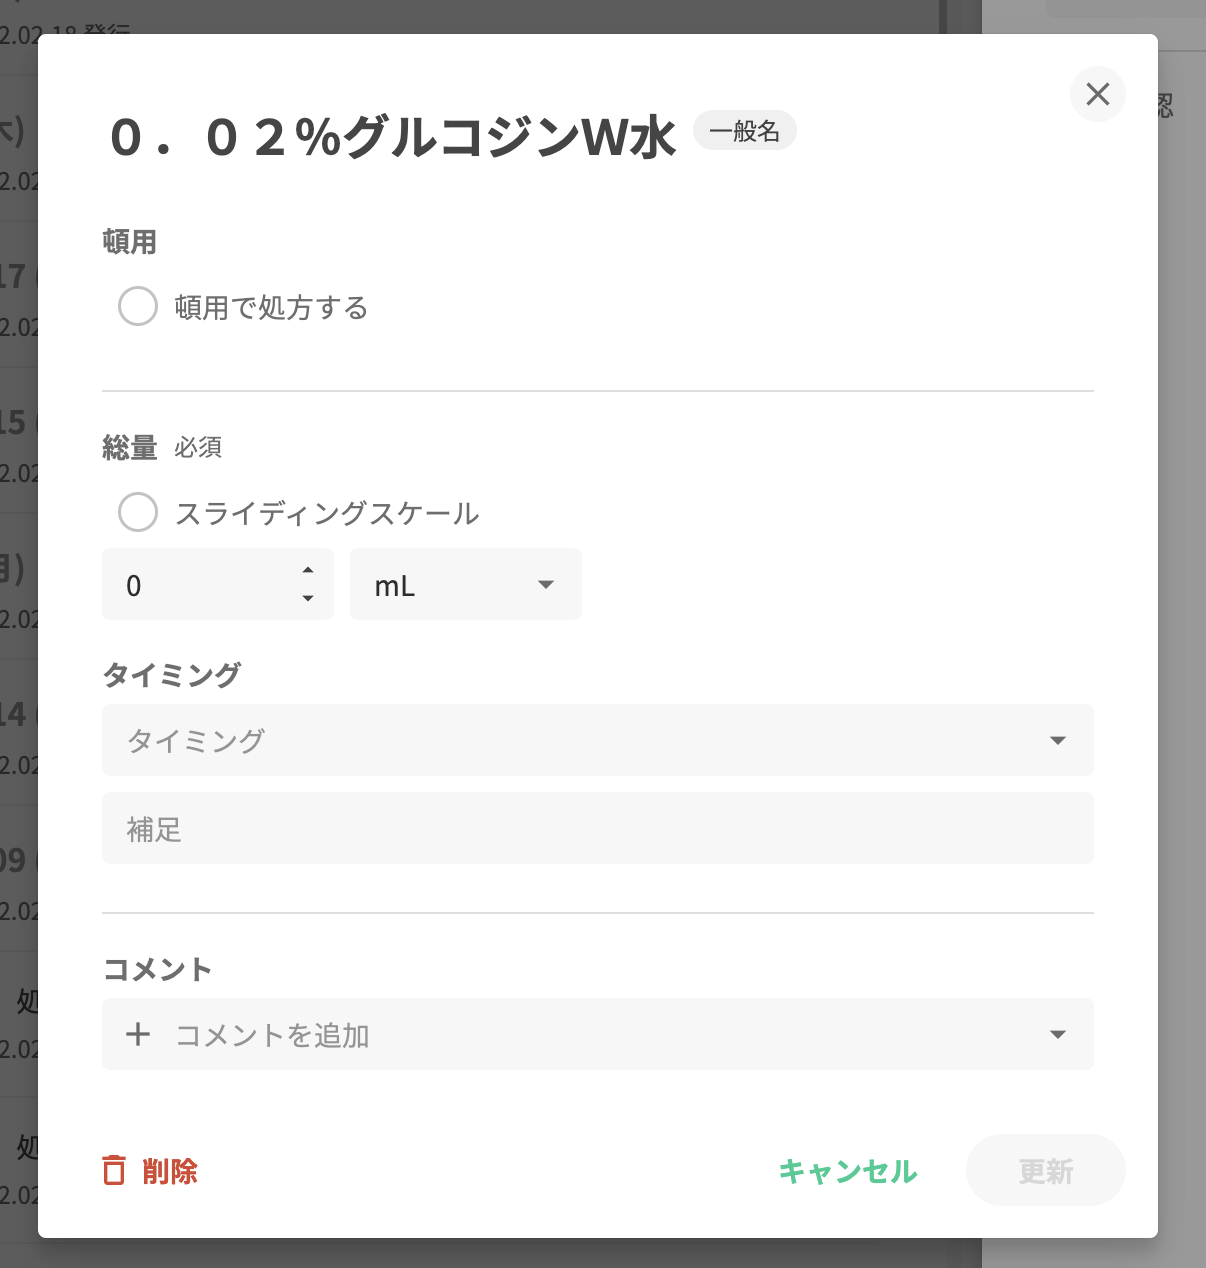This screenshot has height=1268, width=1206.
Task: Click the 削除 text label
Action: tap(170, 1171)
